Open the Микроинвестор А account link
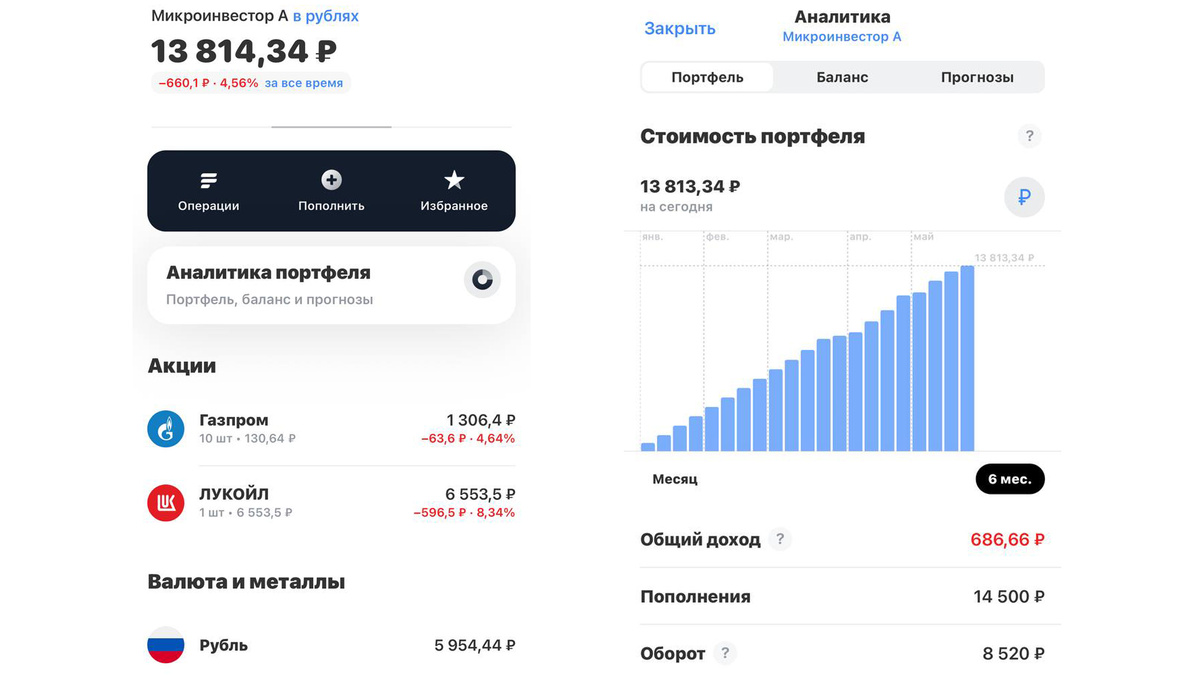 tap(843, 36)
